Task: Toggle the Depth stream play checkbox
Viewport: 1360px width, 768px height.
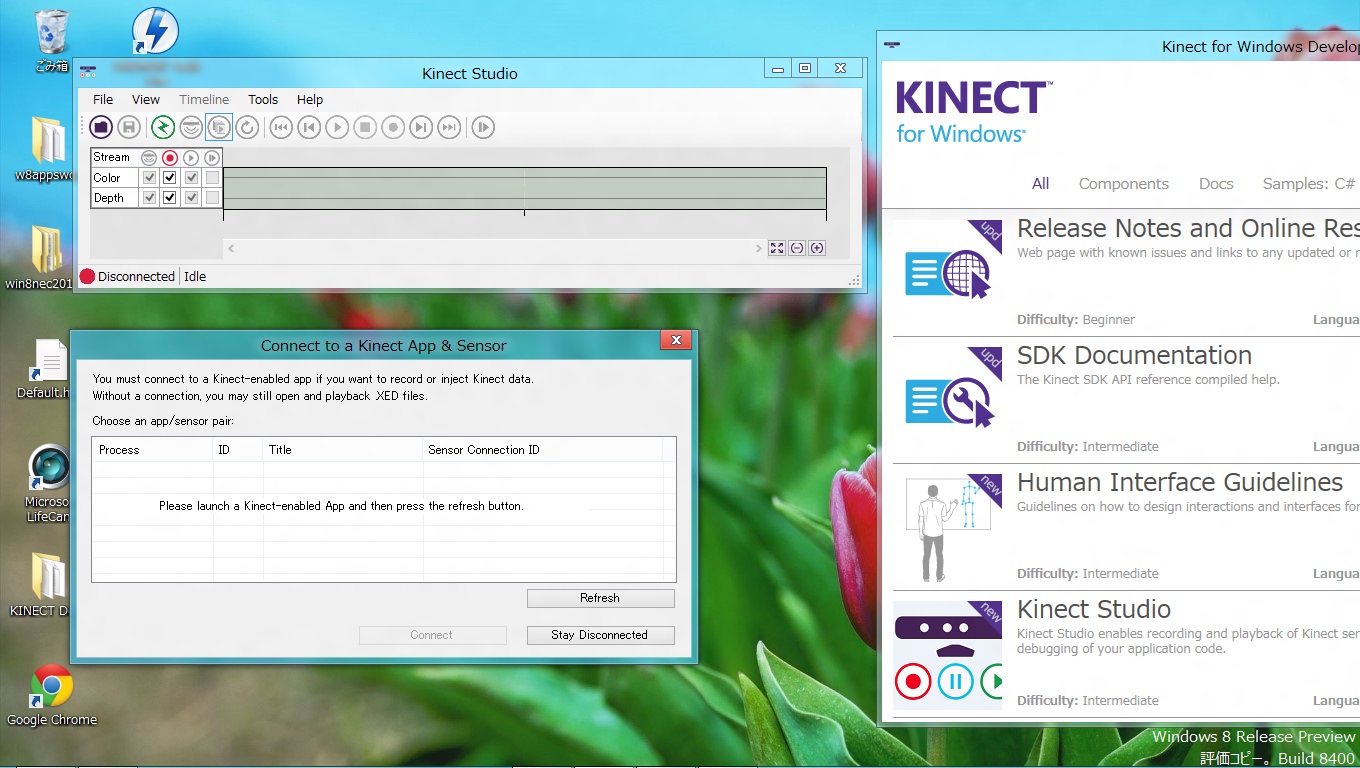Action: (191, 198)
